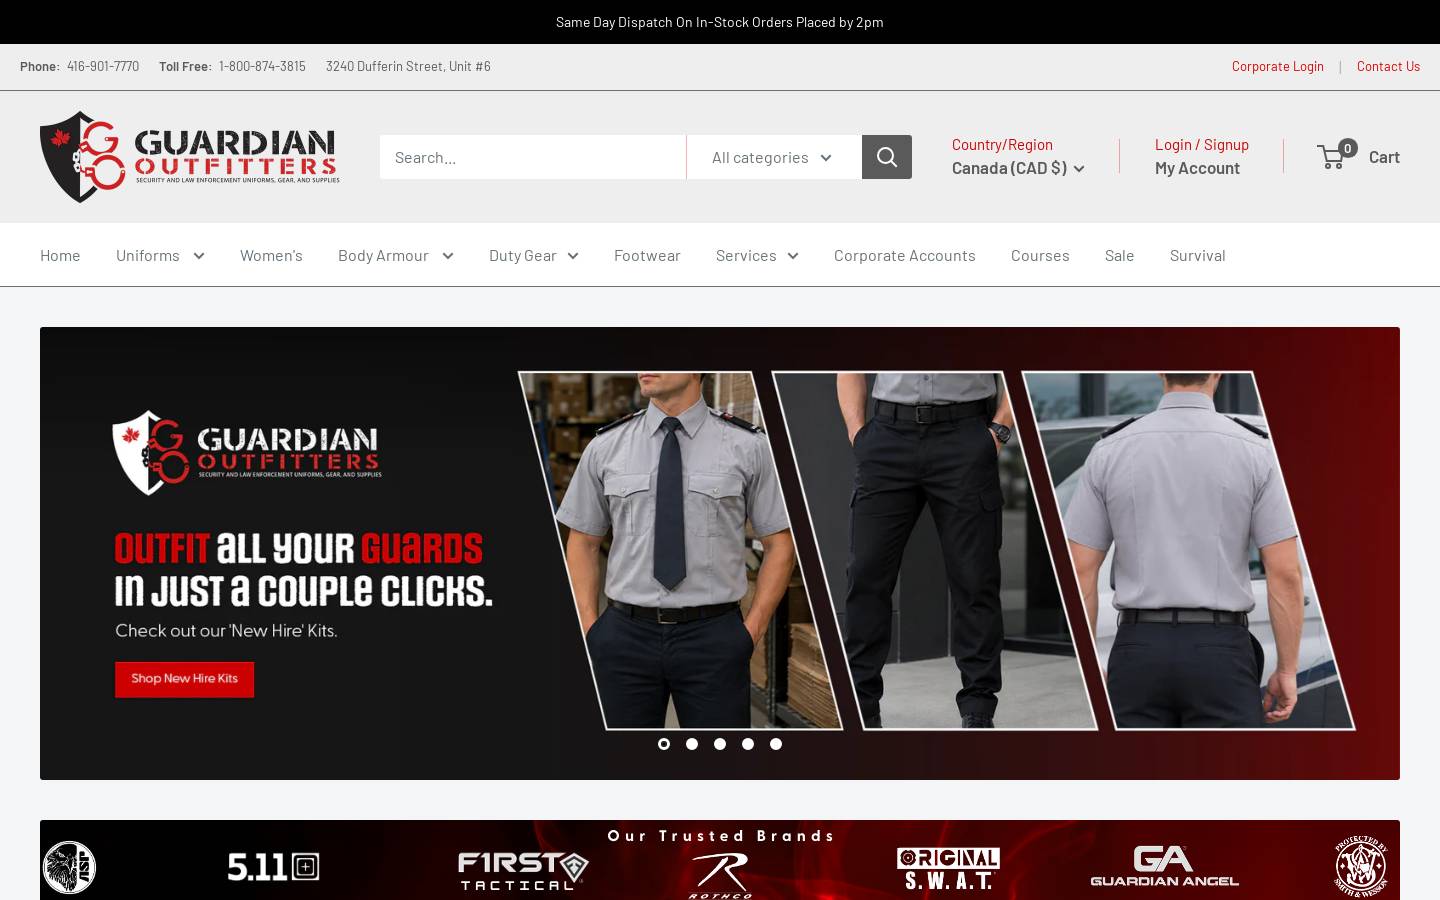
Task: Click the black cargo pants photo
Action: point(935,550)
